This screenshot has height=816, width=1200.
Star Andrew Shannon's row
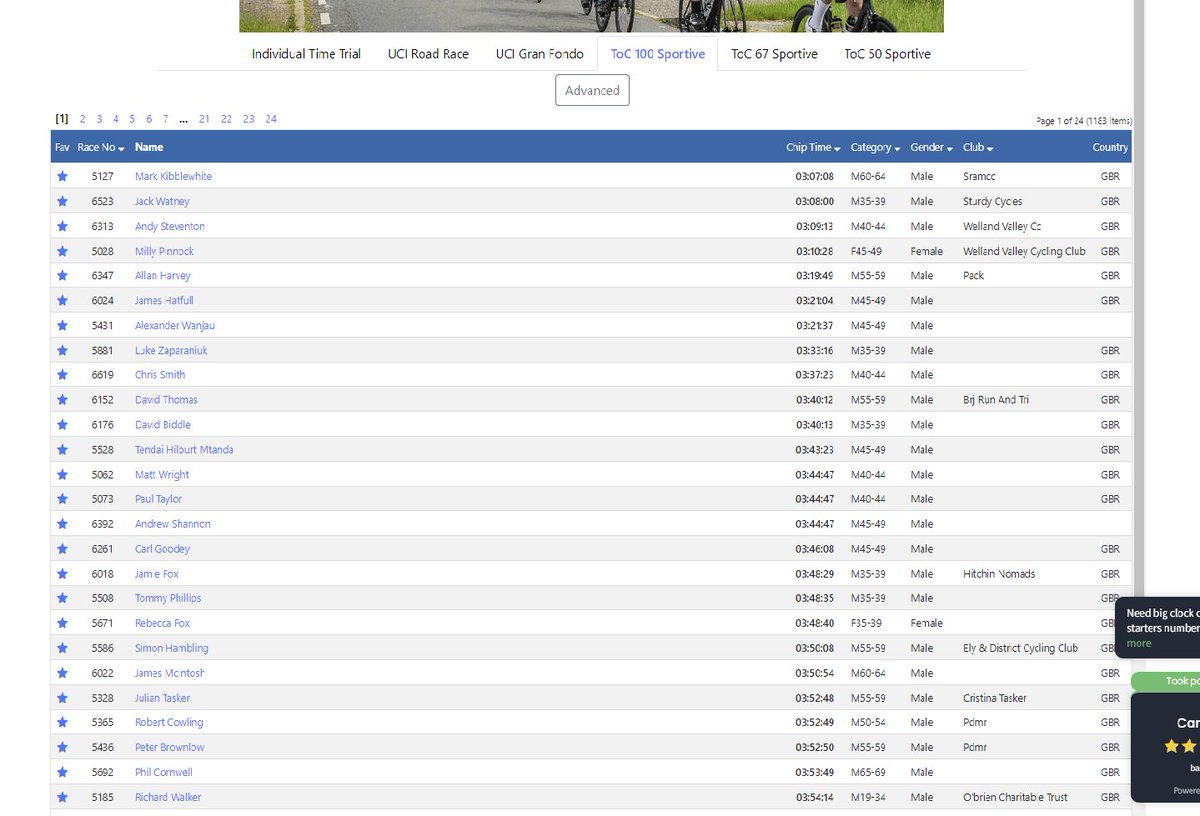click(62, 523)
